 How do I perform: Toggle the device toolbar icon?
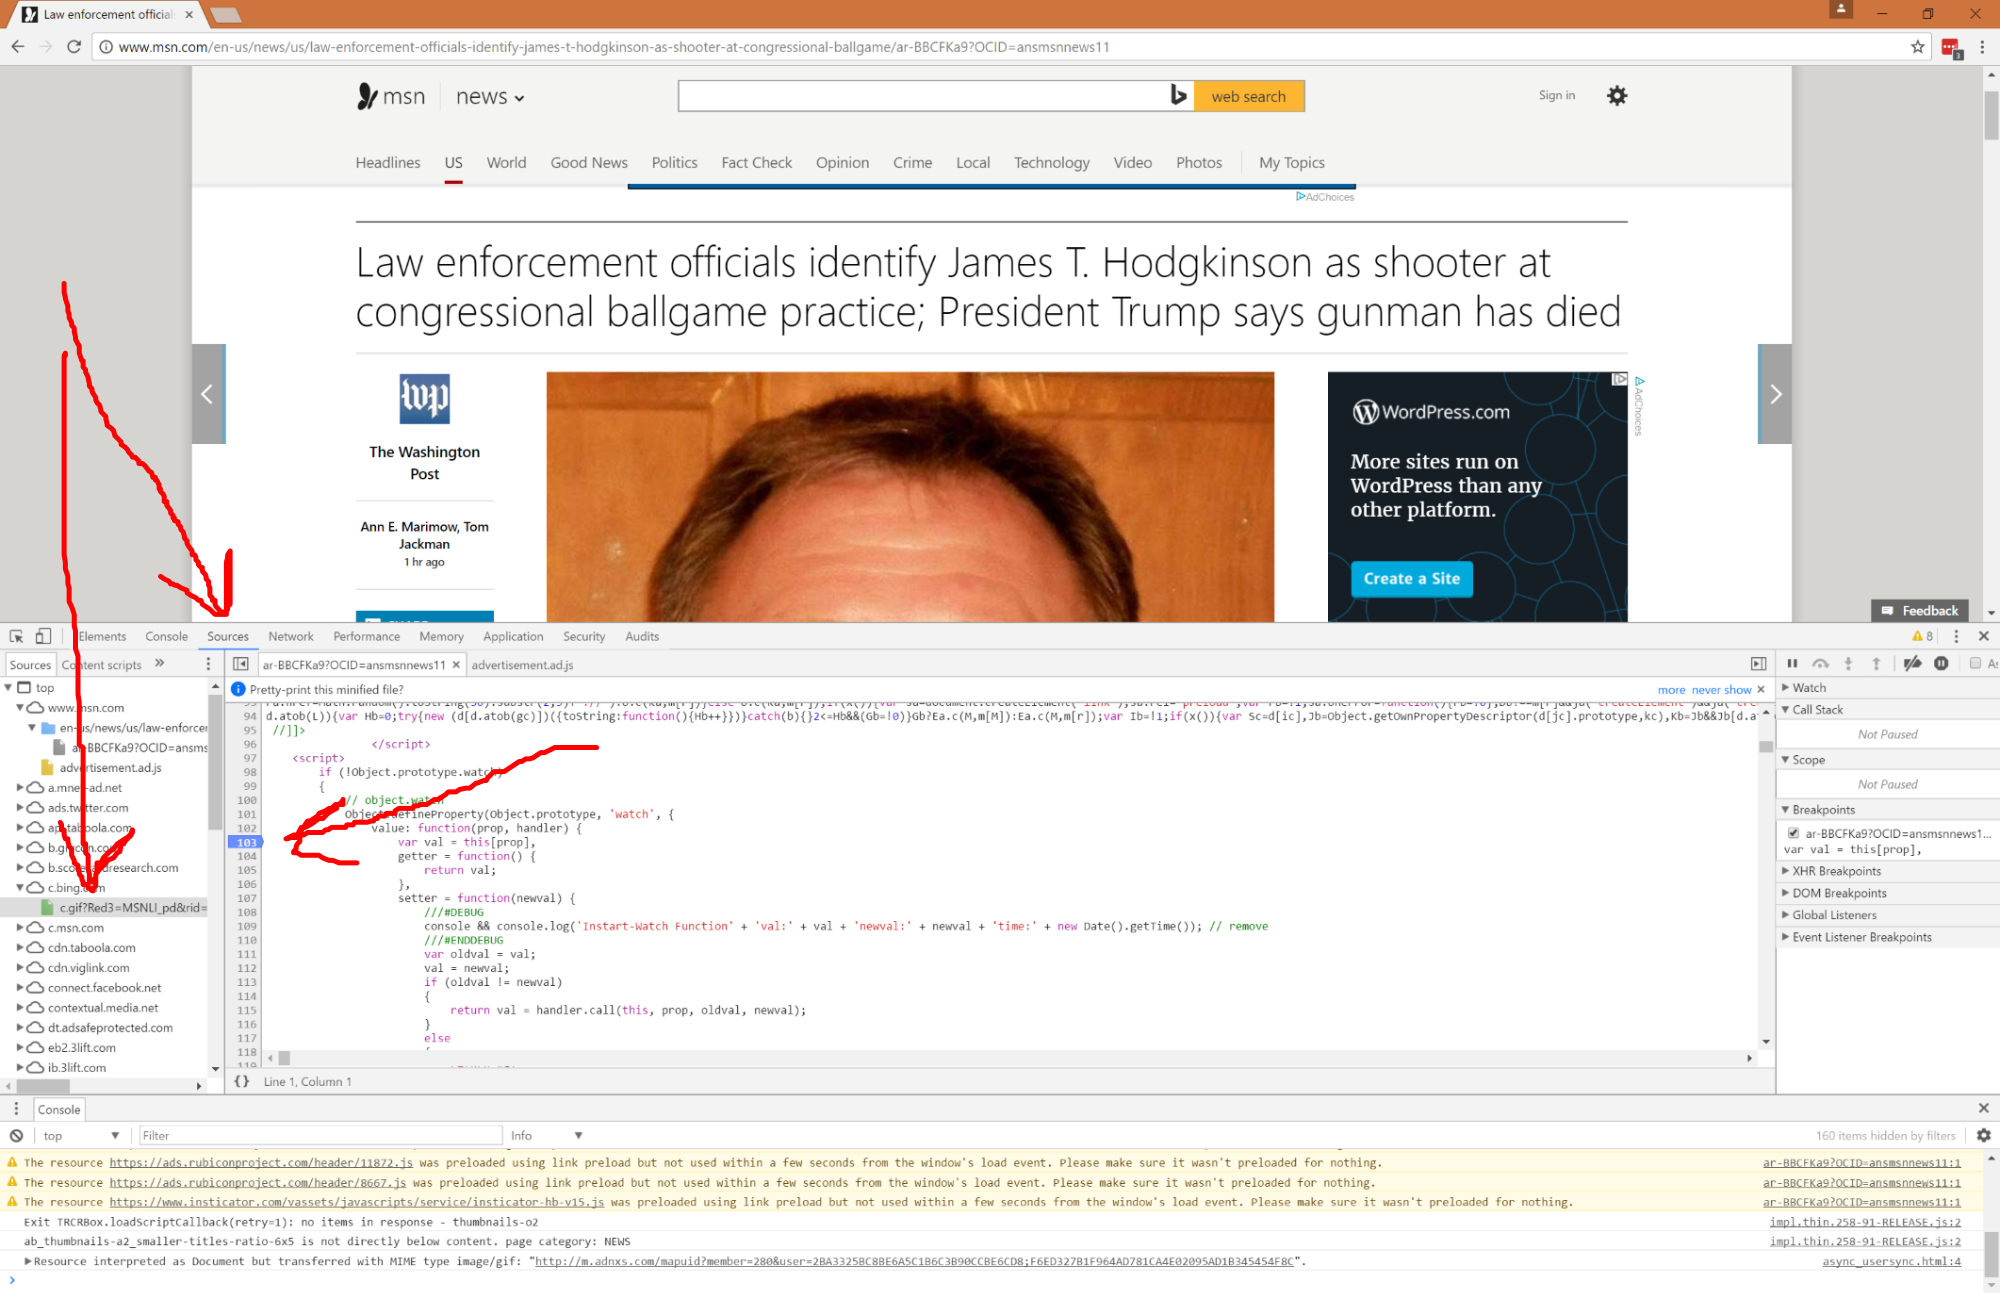click(43, 636)
